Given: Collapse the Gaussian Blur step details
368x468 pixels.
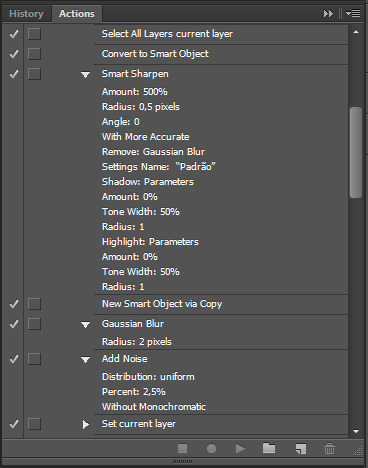Looking at the screenshot, I should 86,325.
